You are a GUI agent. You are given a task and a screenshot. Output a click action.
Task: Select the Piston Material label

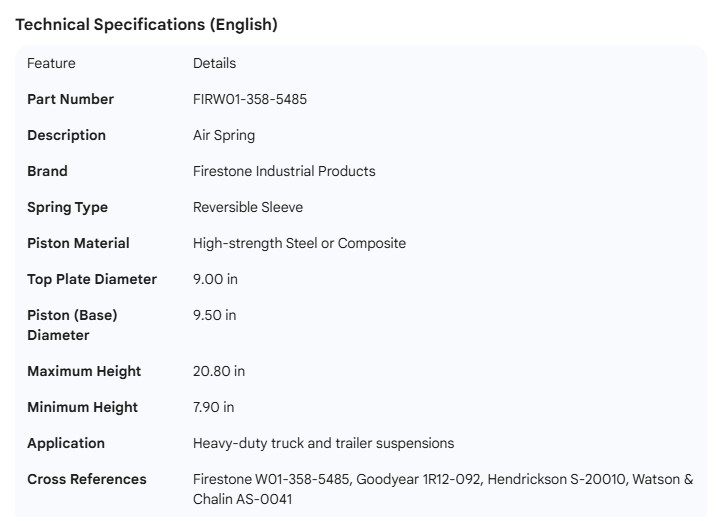(x=78, y=243)
